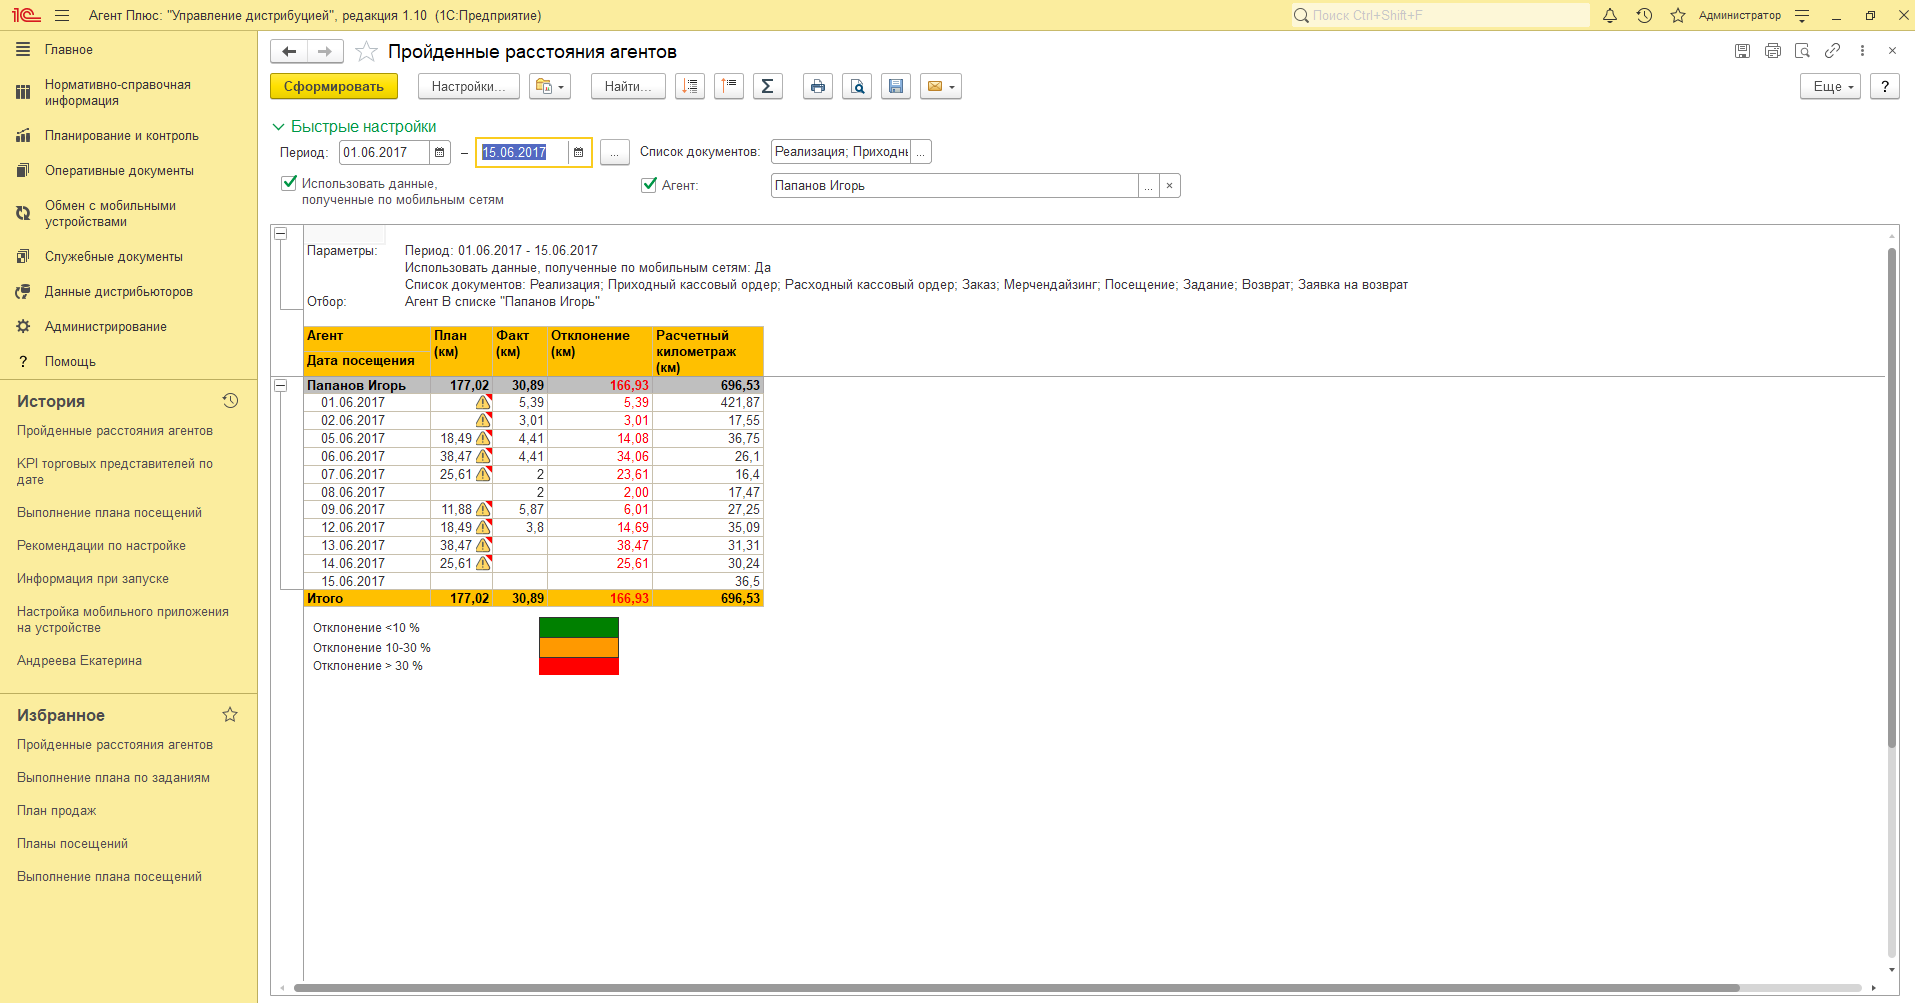Get link to report icon
Image resolution: width=1915 pixels, height=1003 pixels.
(1832, 51)
